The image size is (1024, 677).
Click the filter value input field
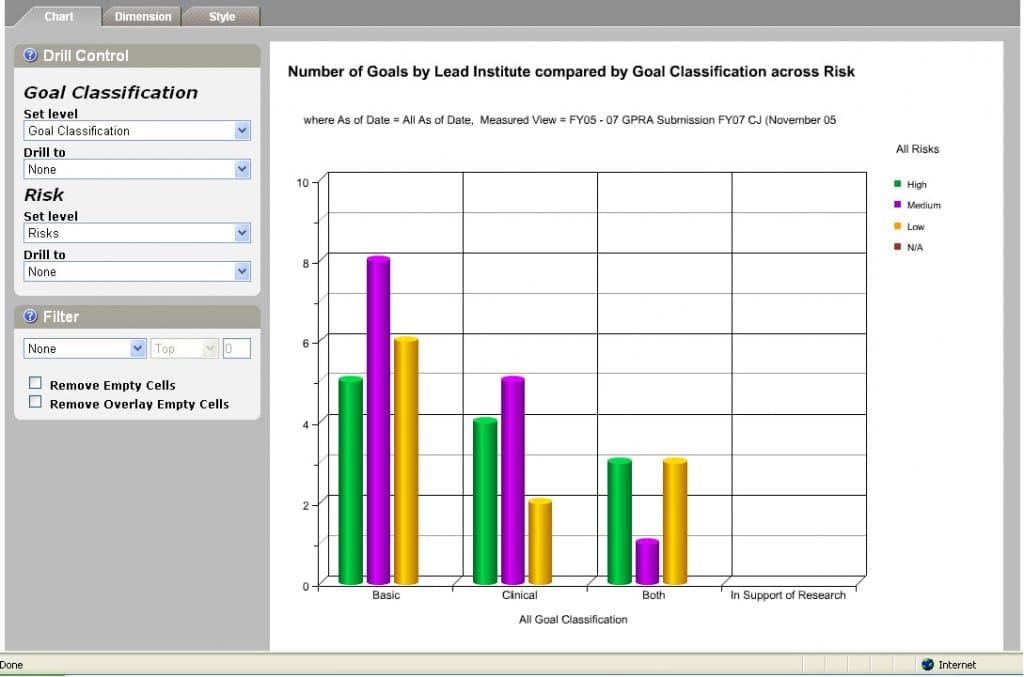tap(235, 348)
